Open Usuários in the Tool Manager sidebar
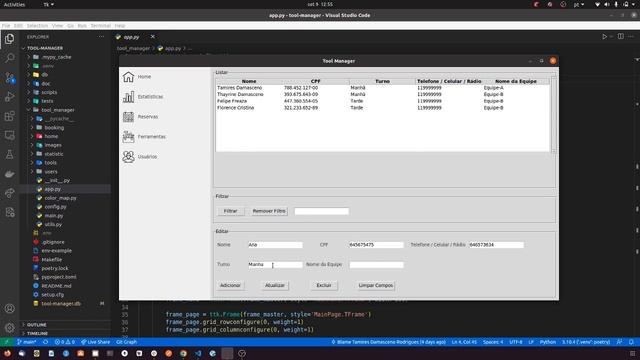 (x=140, y=157)
